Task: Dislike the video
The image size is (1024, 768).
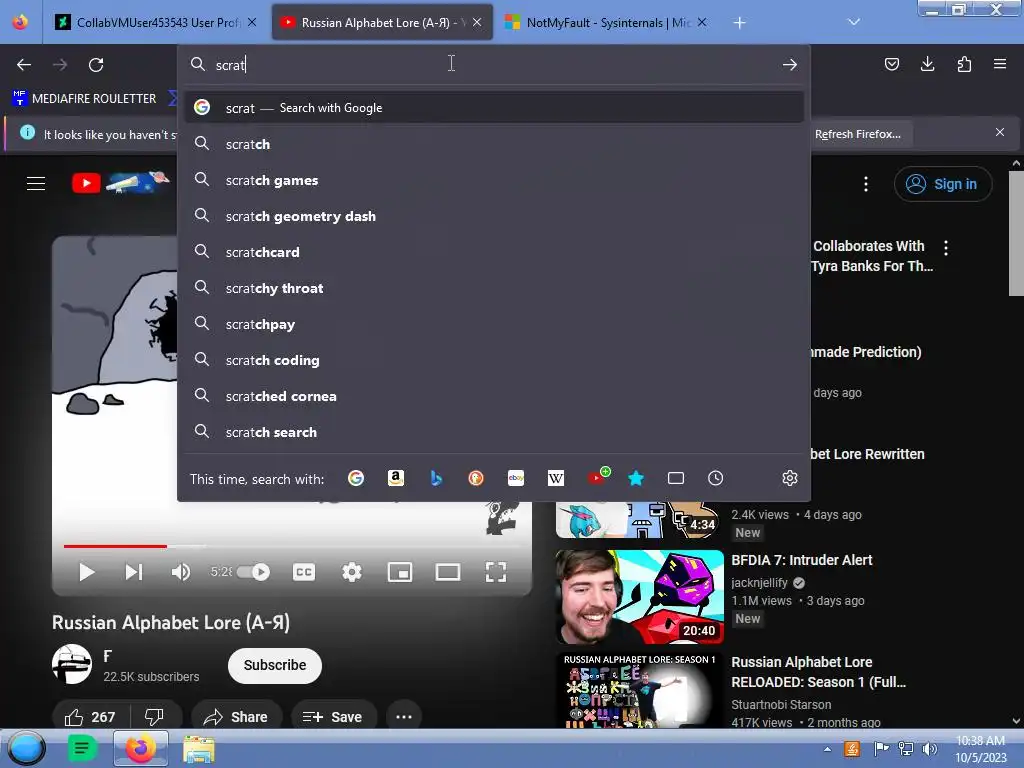Action: (154, 716)
